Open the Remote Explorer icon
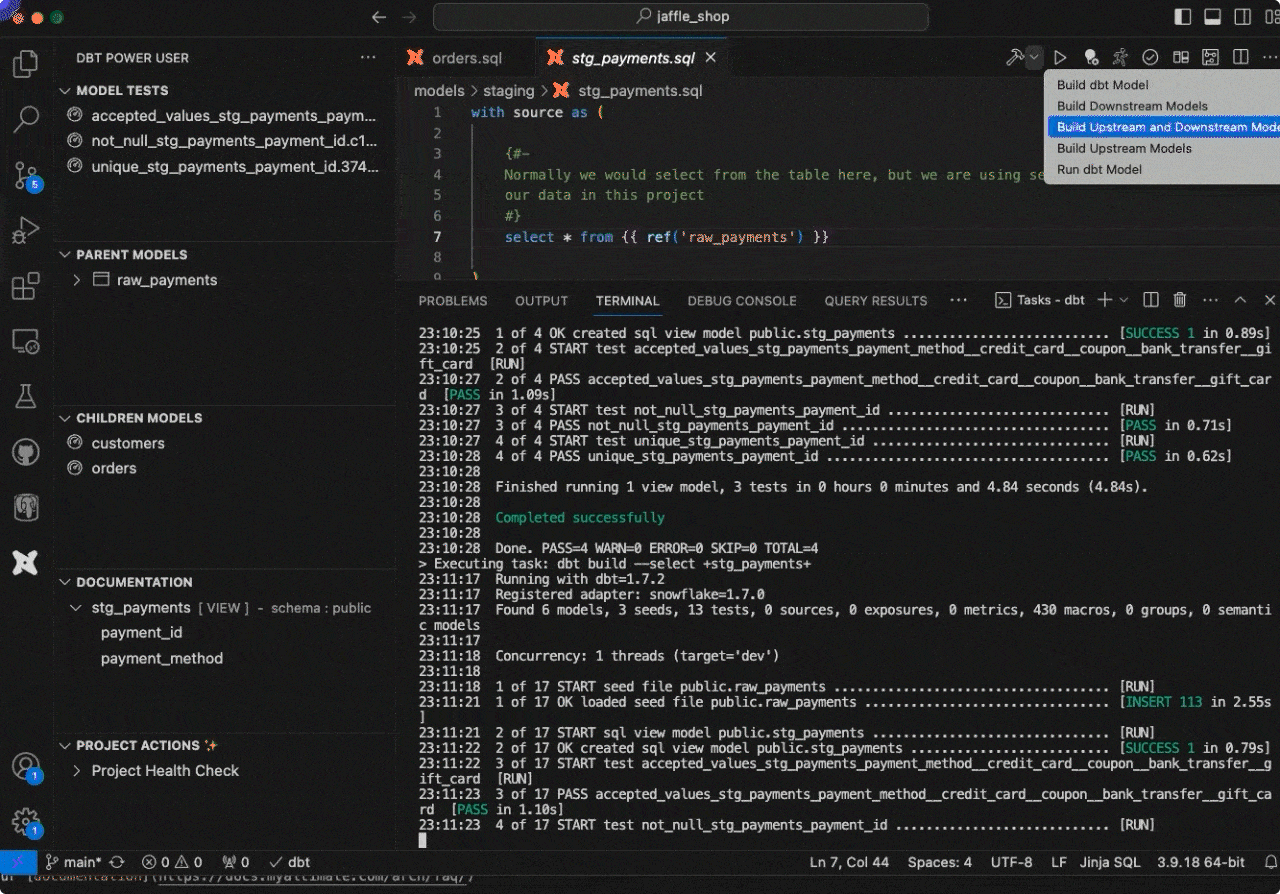 (x=26, y=341)
